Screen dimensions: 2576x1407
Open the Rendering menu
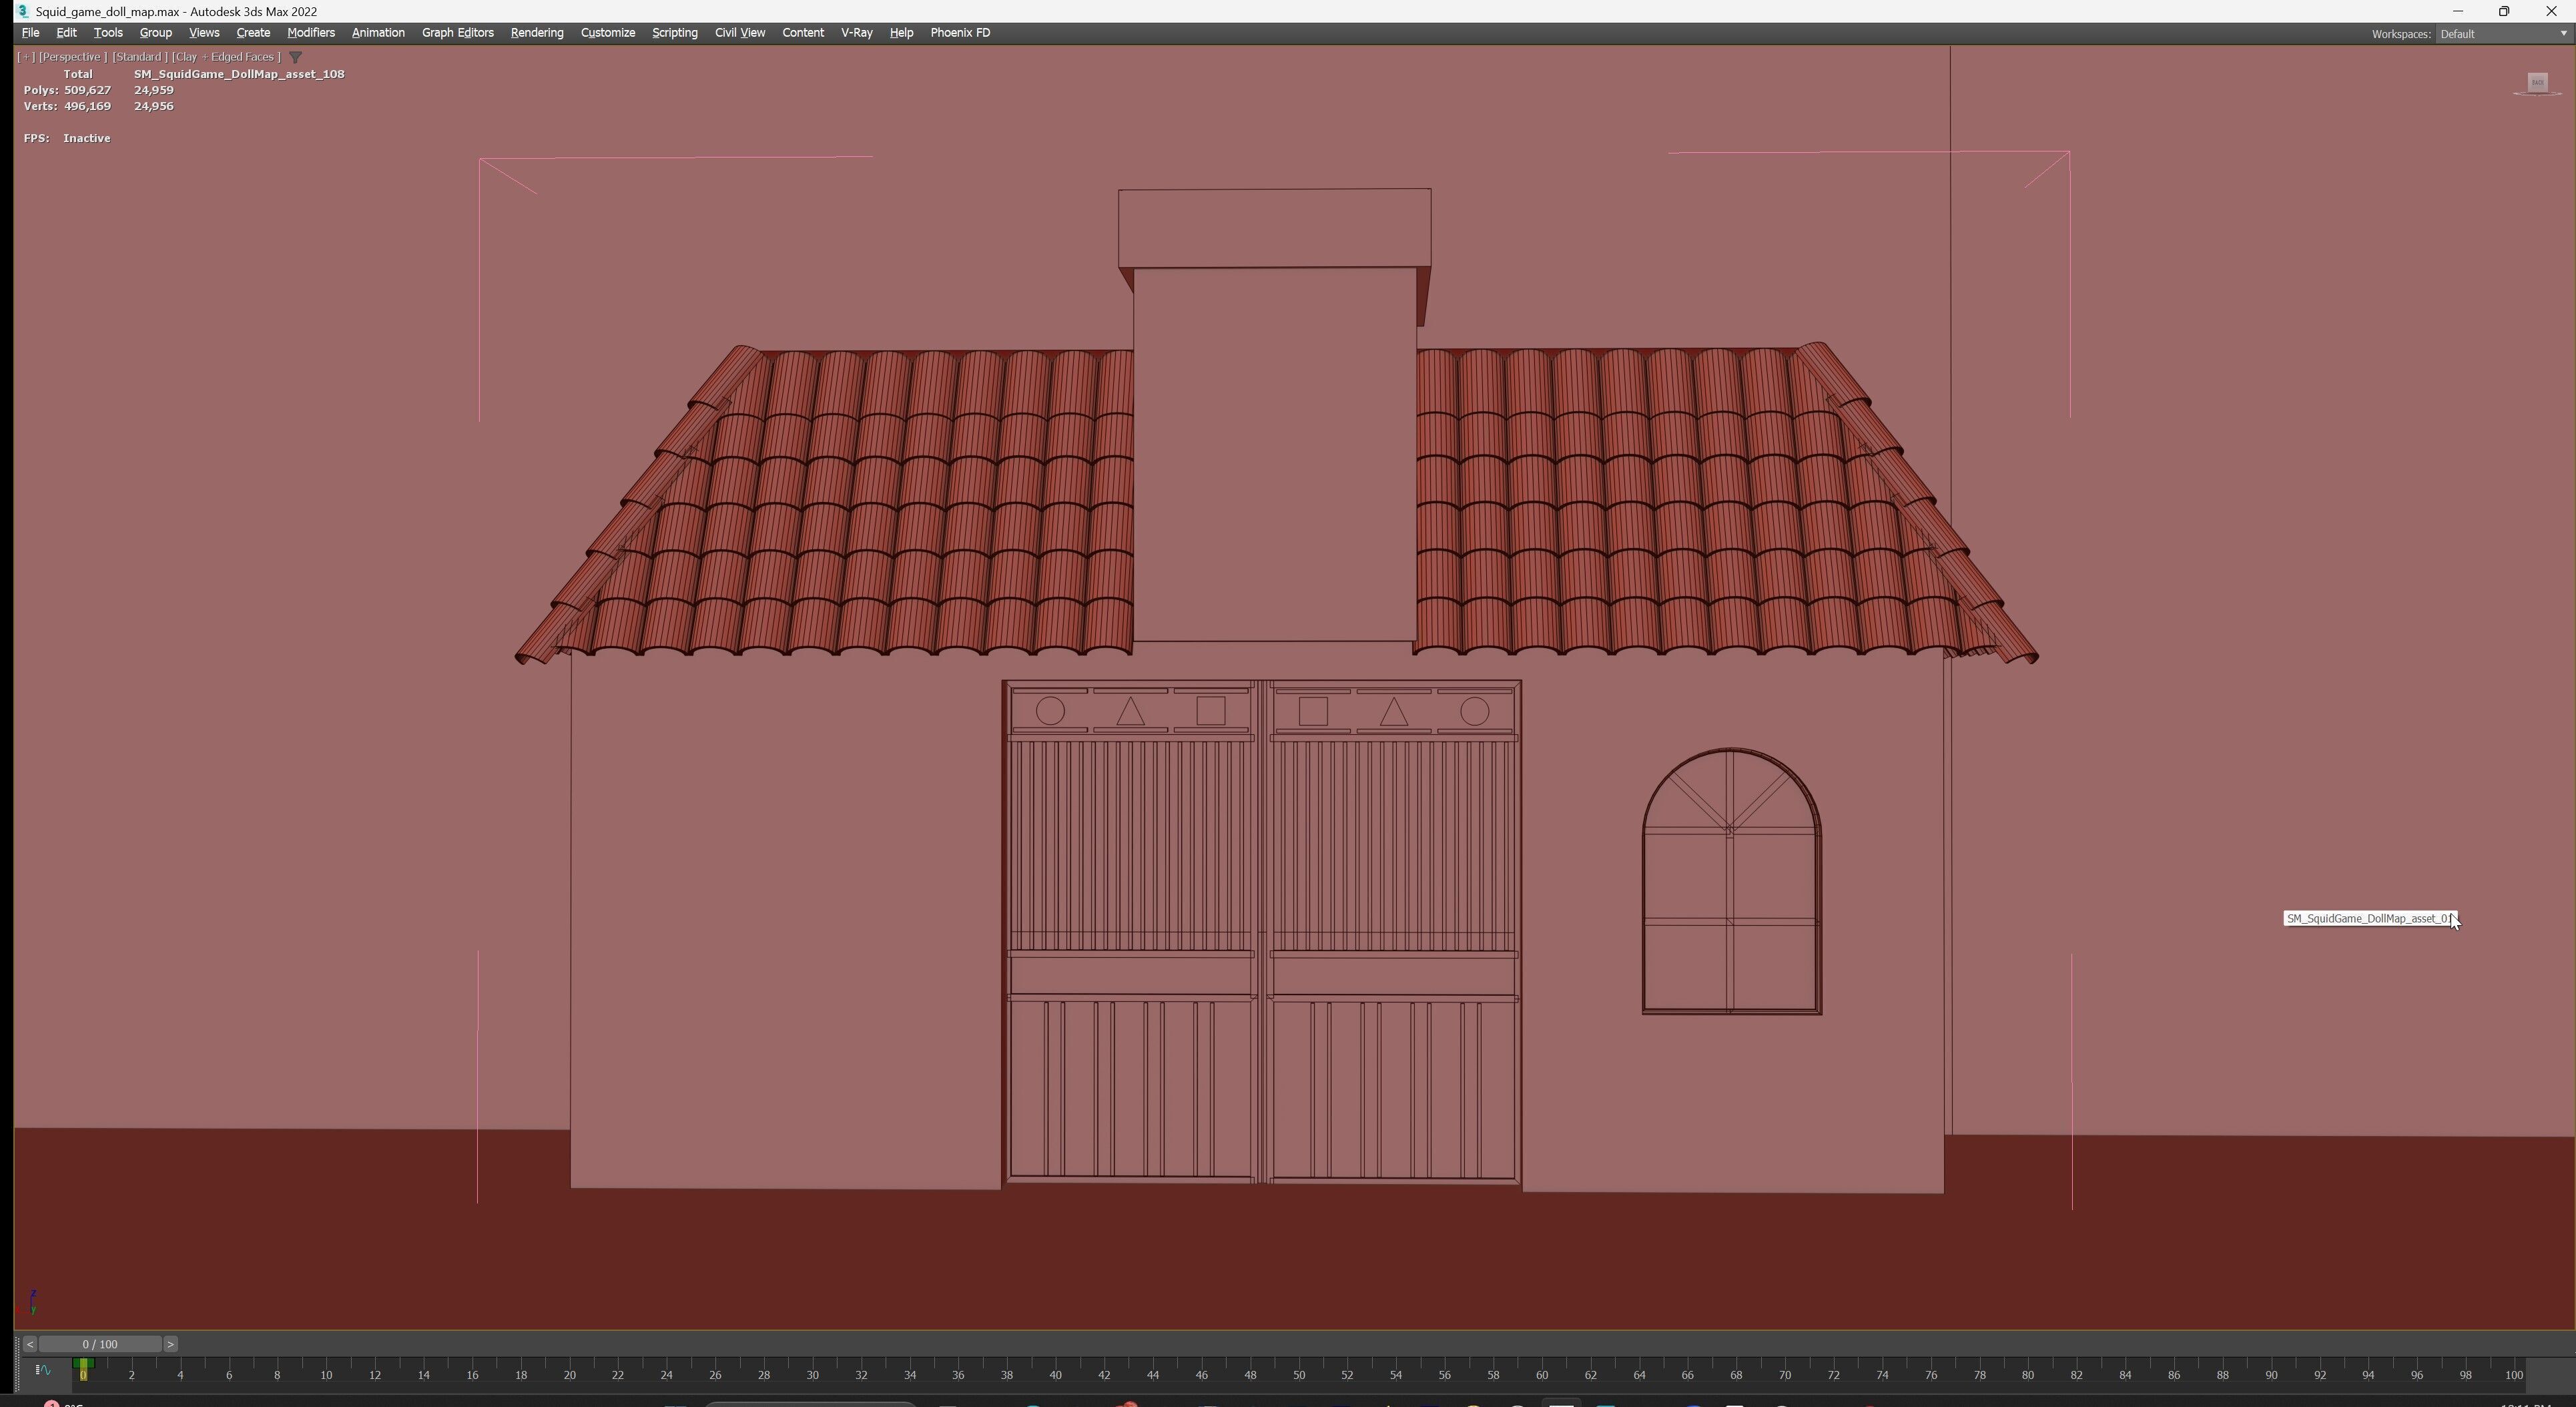click(536, 33)
